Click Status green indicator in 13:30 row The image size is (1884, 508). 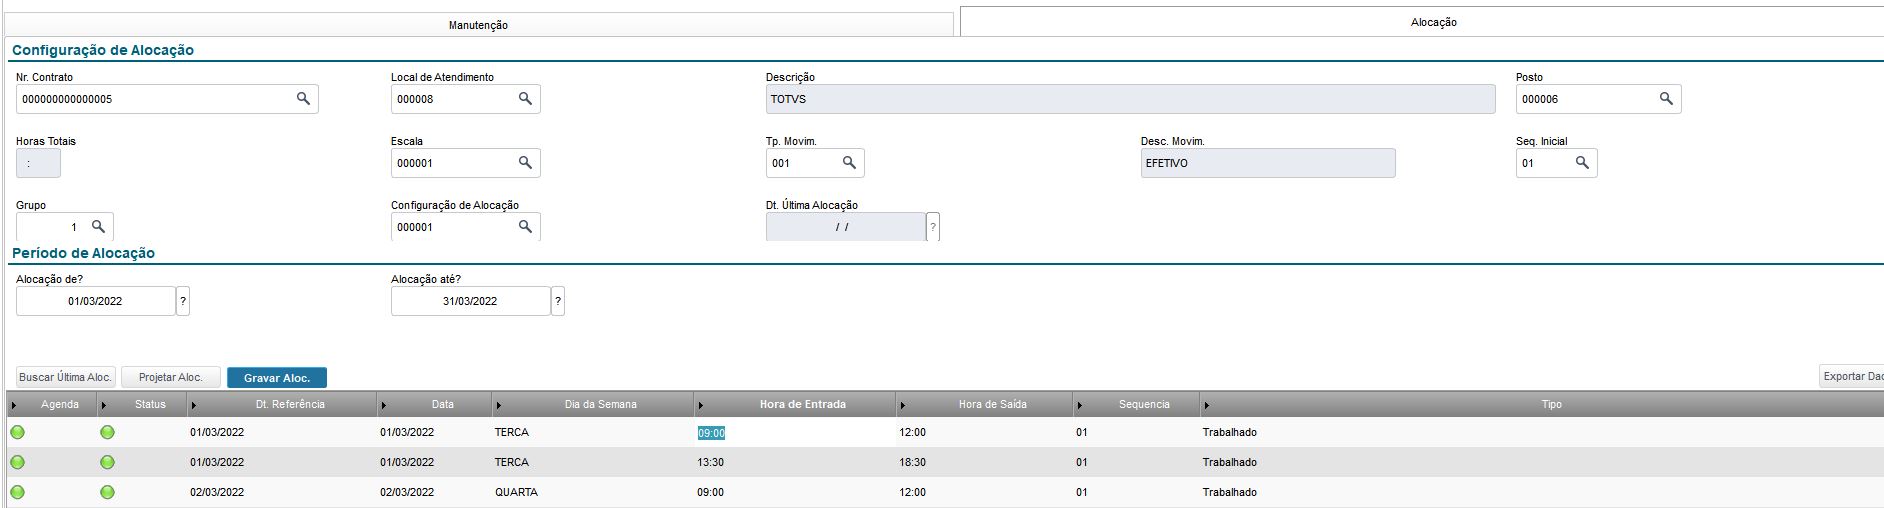(107, 462)
